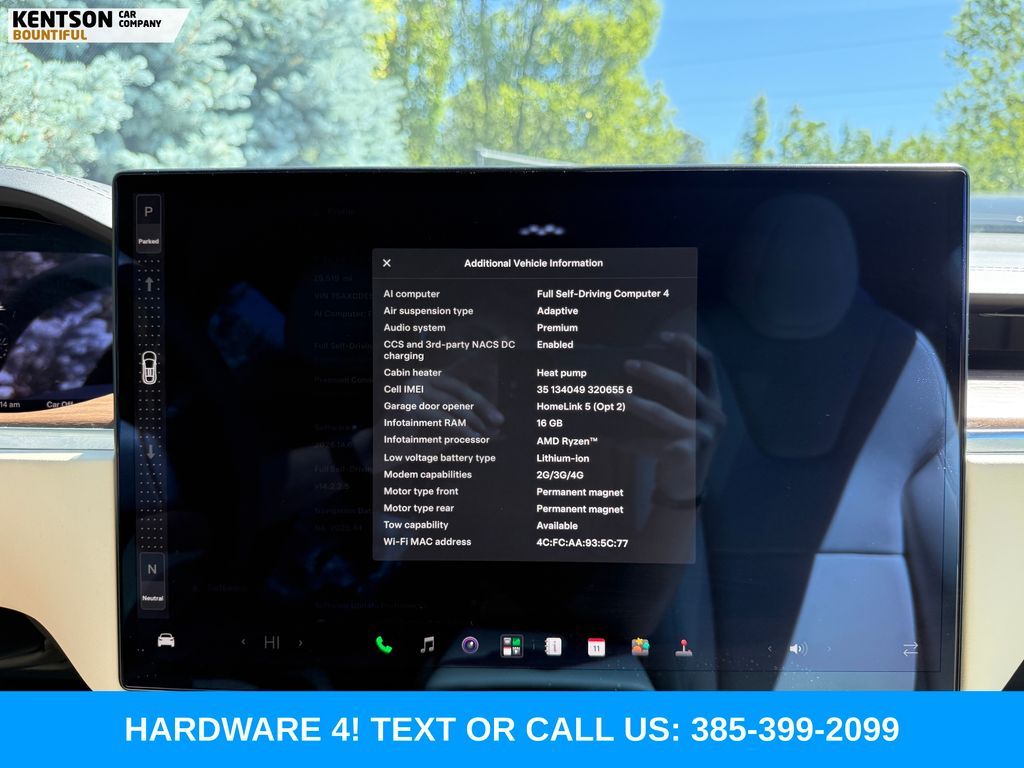Open the Arcade joystick app

pyautogui.click(x=683, y=648)
